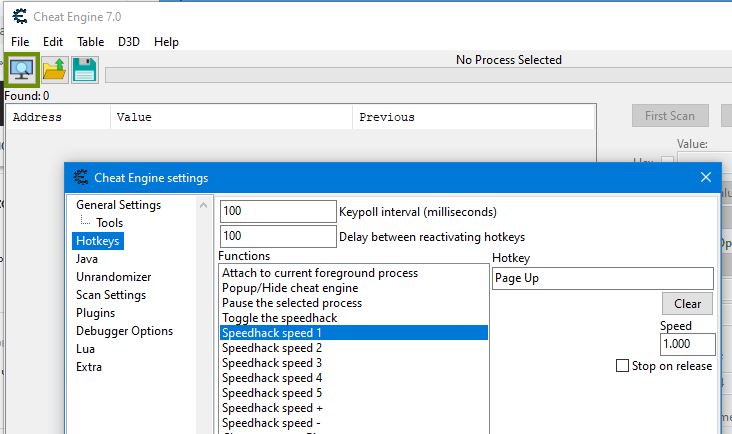Select the Extra settings page
Image resolution: width=732 pixels, height=434 pixels.
pos(89,367)
